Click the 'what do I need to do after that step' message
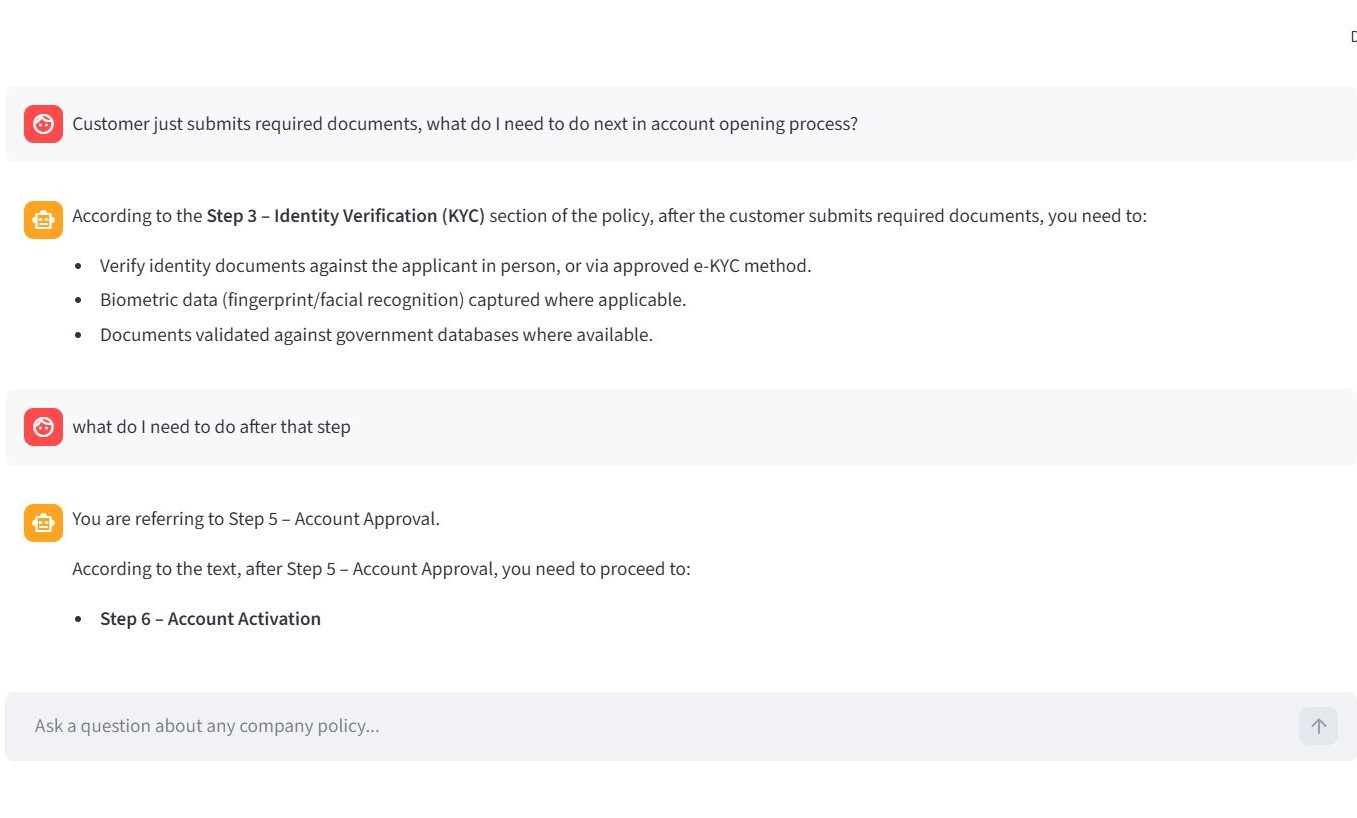This screenshot has height=818, width=1357. [x=211, y=427]
